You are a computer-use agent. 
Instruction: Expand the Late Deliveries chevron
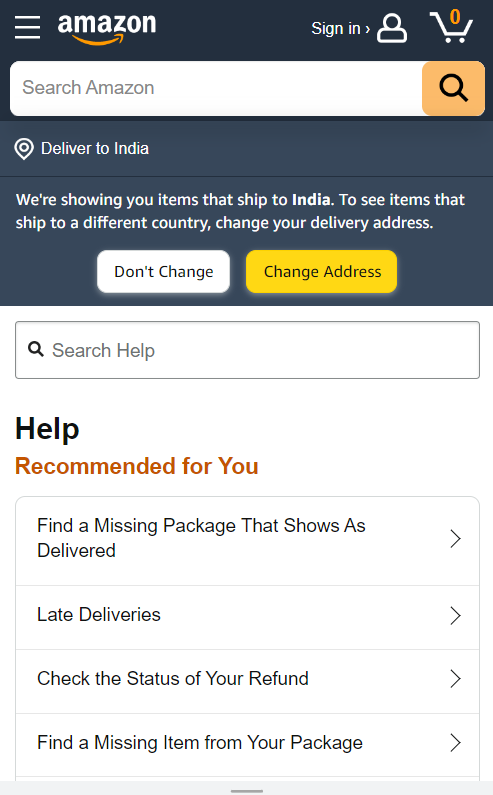coord(455,616)
